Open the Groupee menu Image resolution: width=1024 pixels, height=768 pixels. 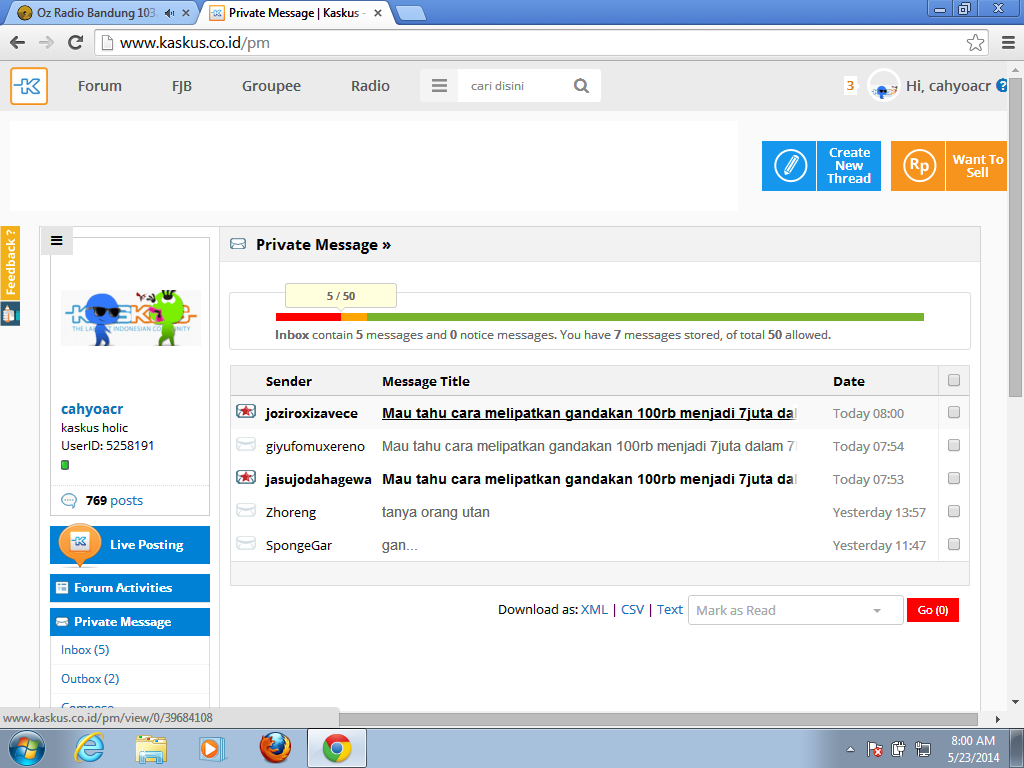[x=271, y=86]
